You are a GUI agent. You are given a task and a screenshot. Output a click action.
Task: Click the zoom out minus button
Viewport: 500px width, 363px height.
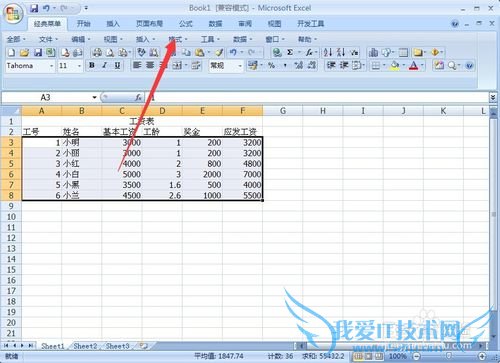[x=416, y=356]
